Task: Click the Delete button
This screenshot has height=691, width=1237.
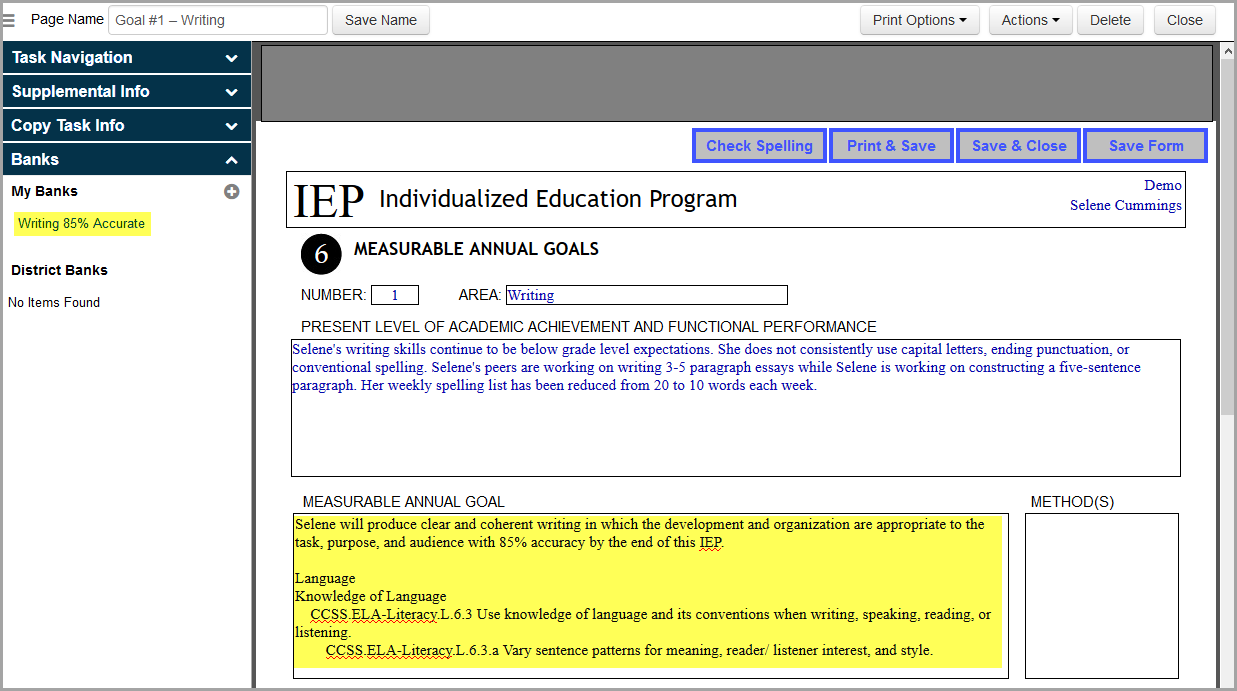Action: [1110, 20]
